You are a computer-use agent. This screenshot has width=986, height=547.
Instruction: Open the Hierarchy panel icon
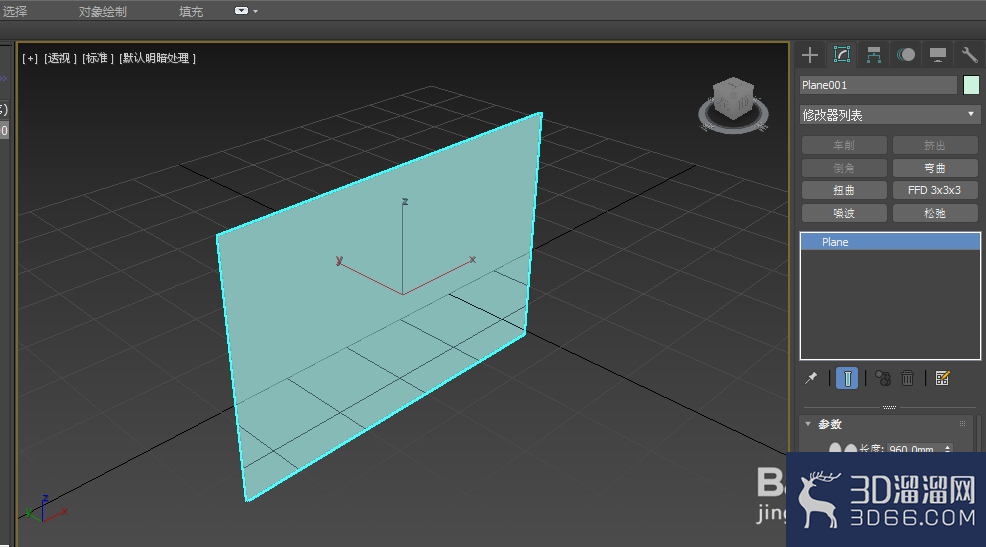[x=873, y=55]
